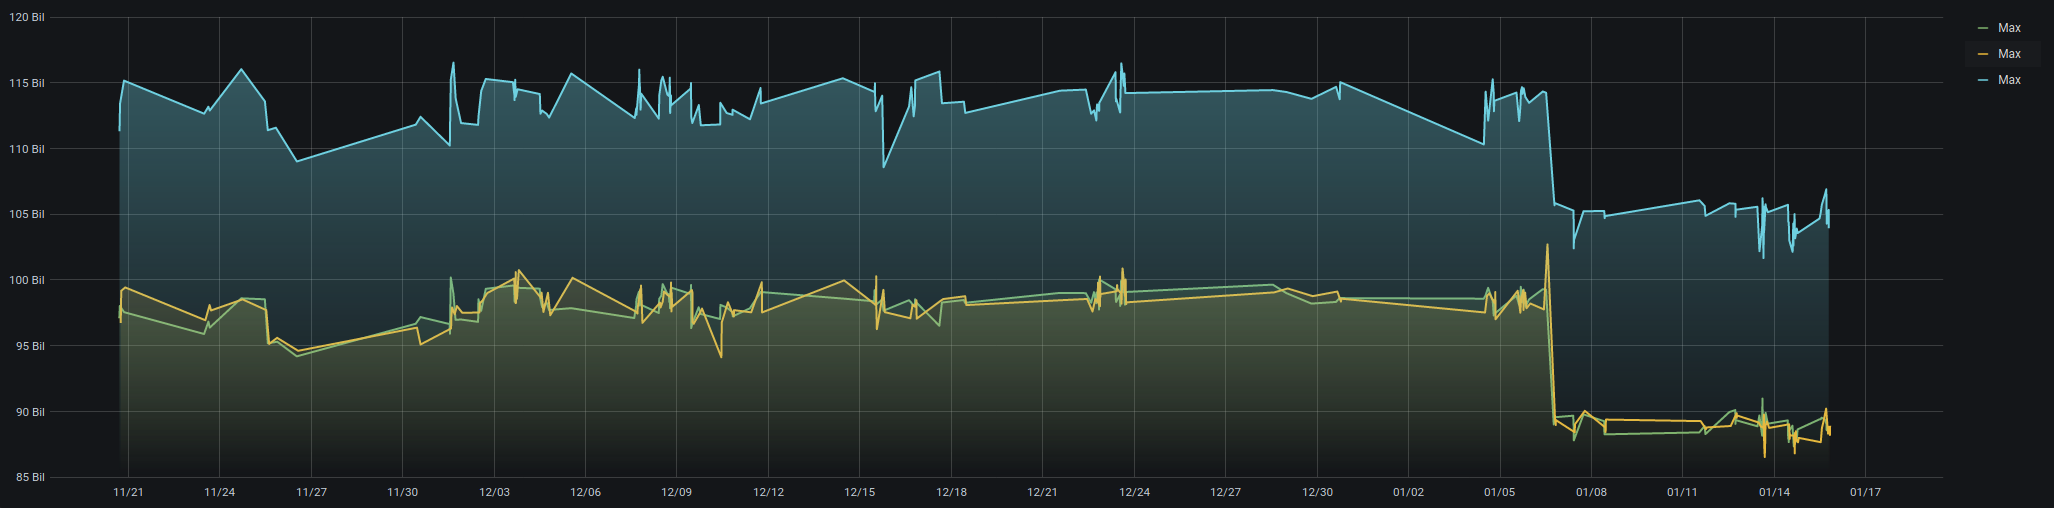Screen dimensions: 2054x508
Task: Click the 01/11 date tick label
Action: [1683, 492]
